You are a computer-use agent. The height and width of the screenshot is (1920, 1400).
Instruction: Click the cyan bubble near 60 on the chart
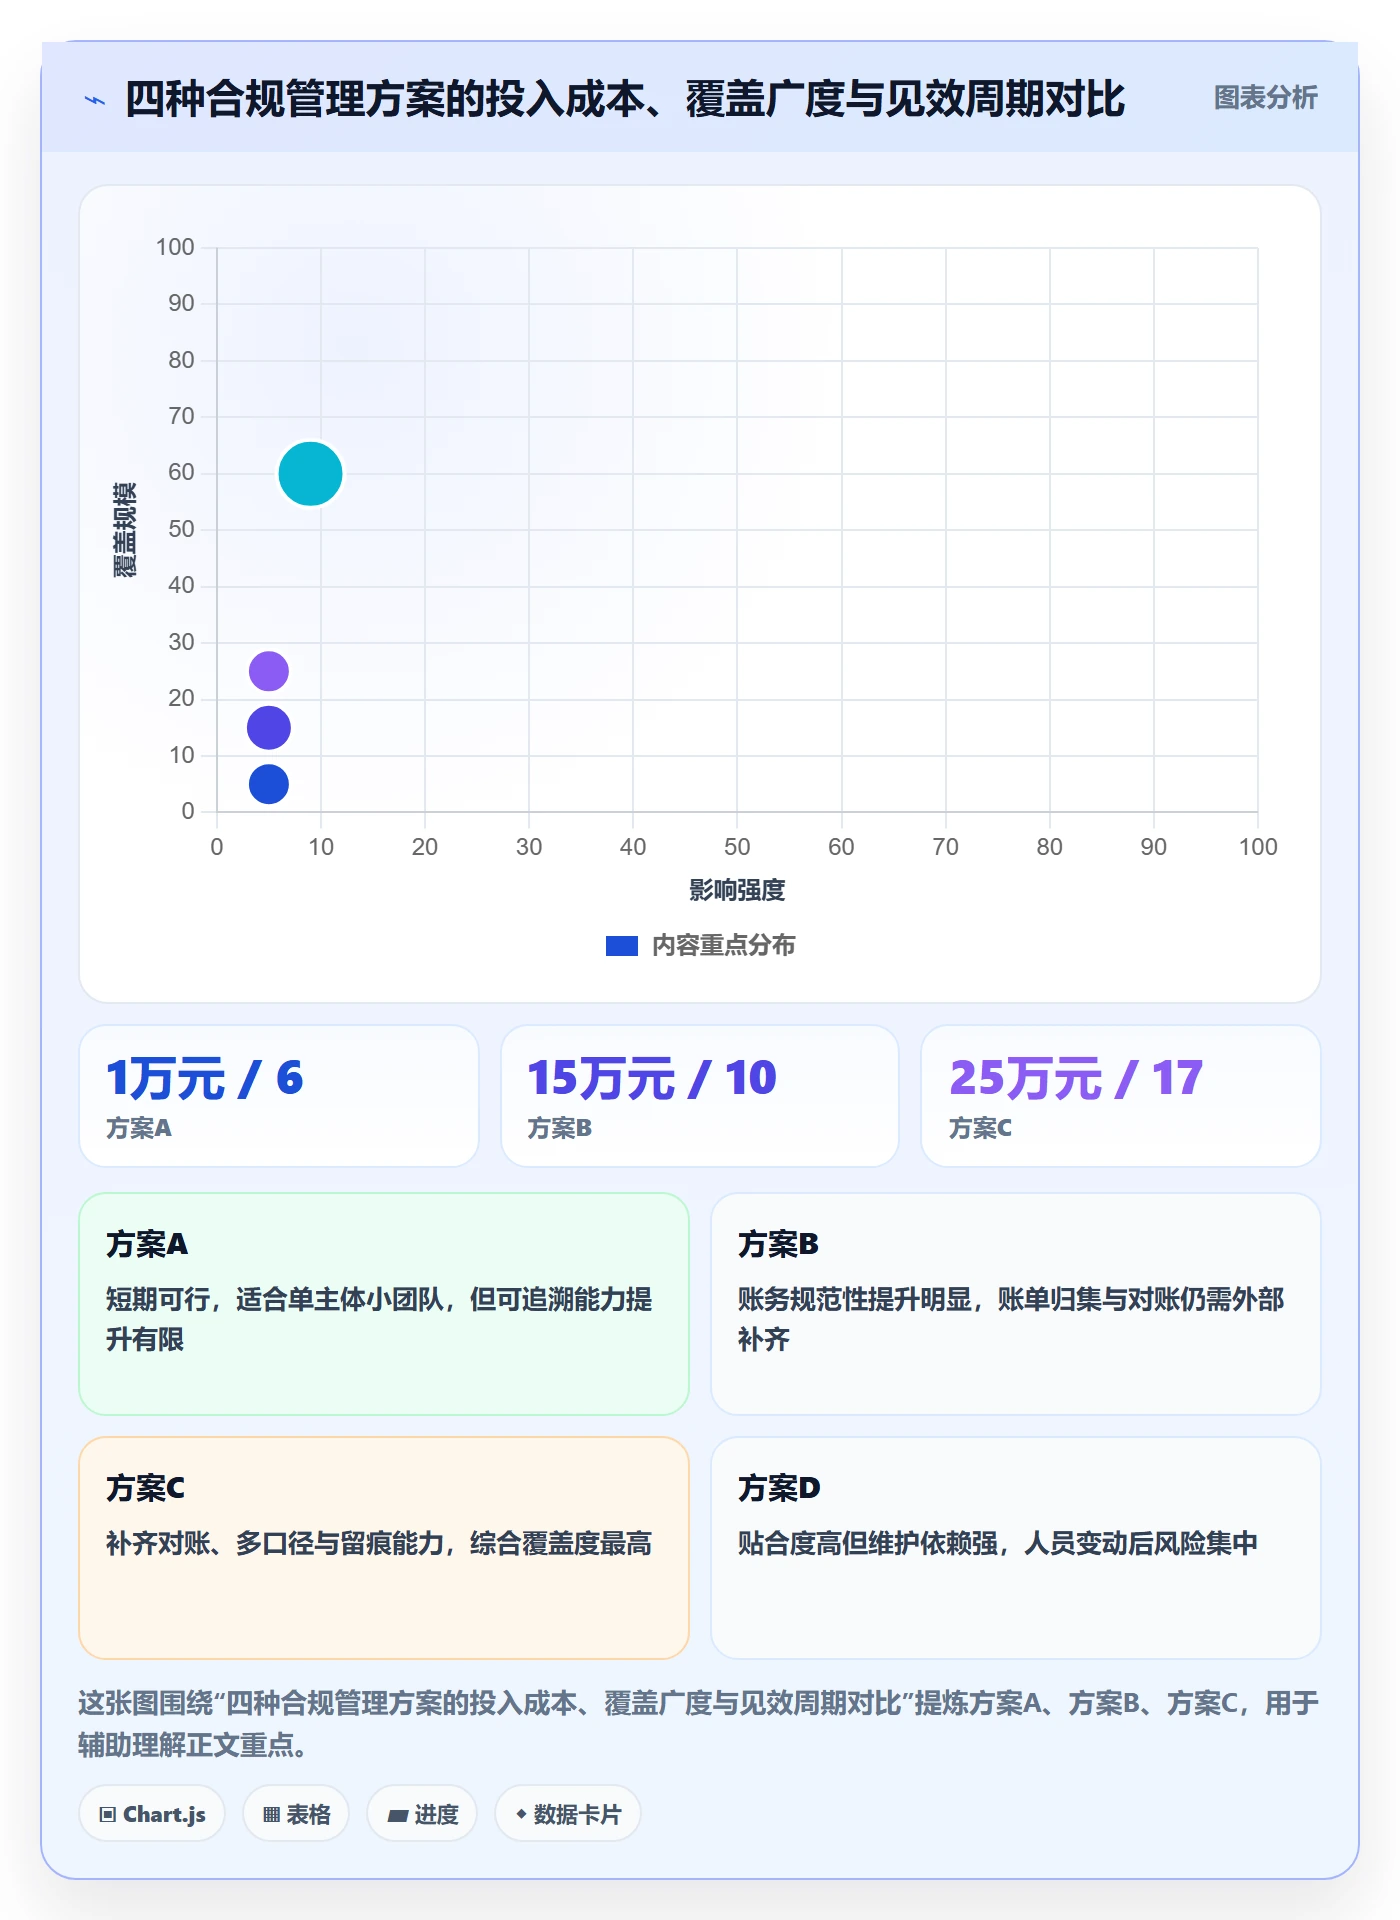click(310, 474)
